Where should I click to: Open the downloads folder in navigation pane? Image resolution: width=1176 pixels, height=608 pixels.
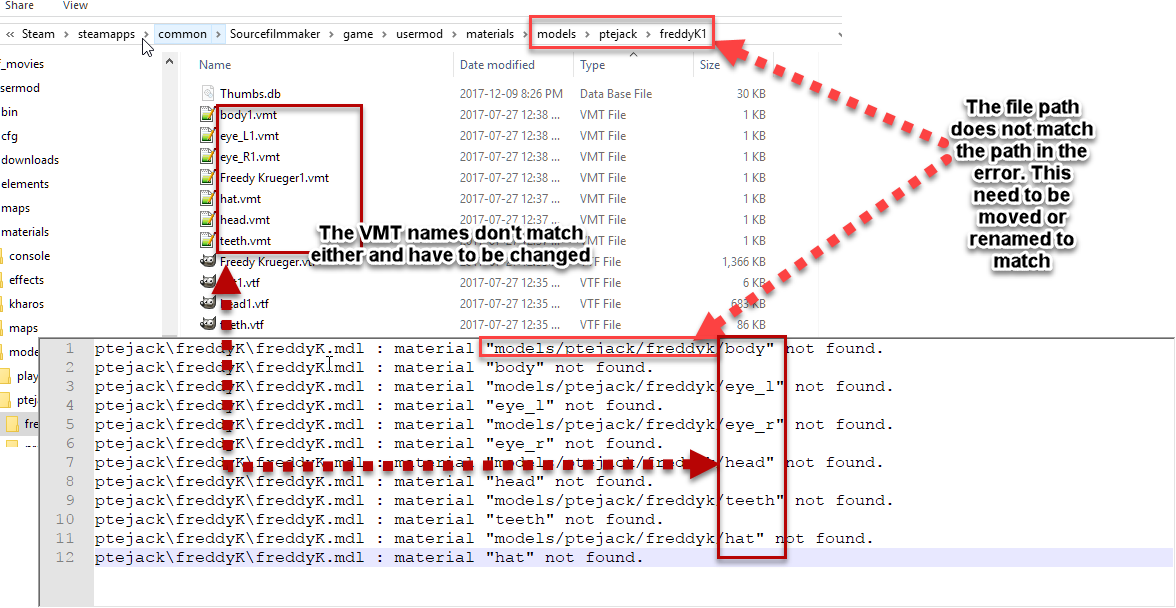click(x=30, y=160)
